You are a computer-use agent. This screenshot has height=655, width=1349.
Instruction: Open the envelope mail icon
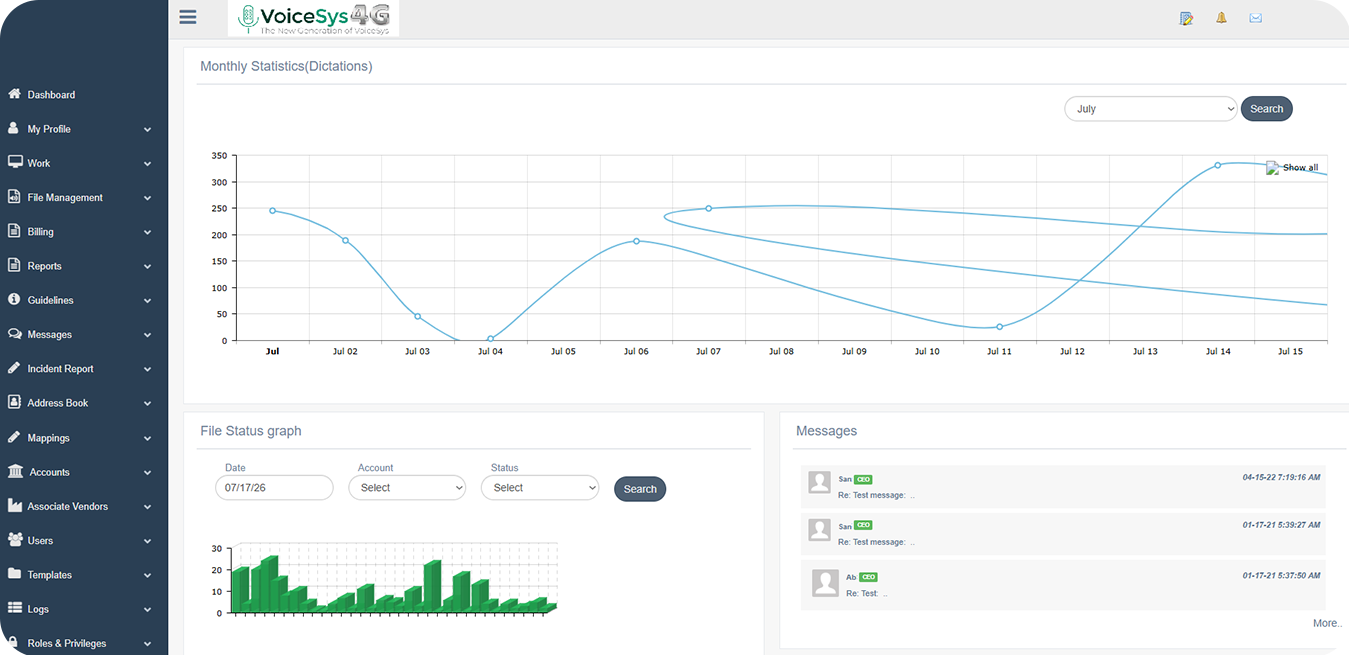1256,18
